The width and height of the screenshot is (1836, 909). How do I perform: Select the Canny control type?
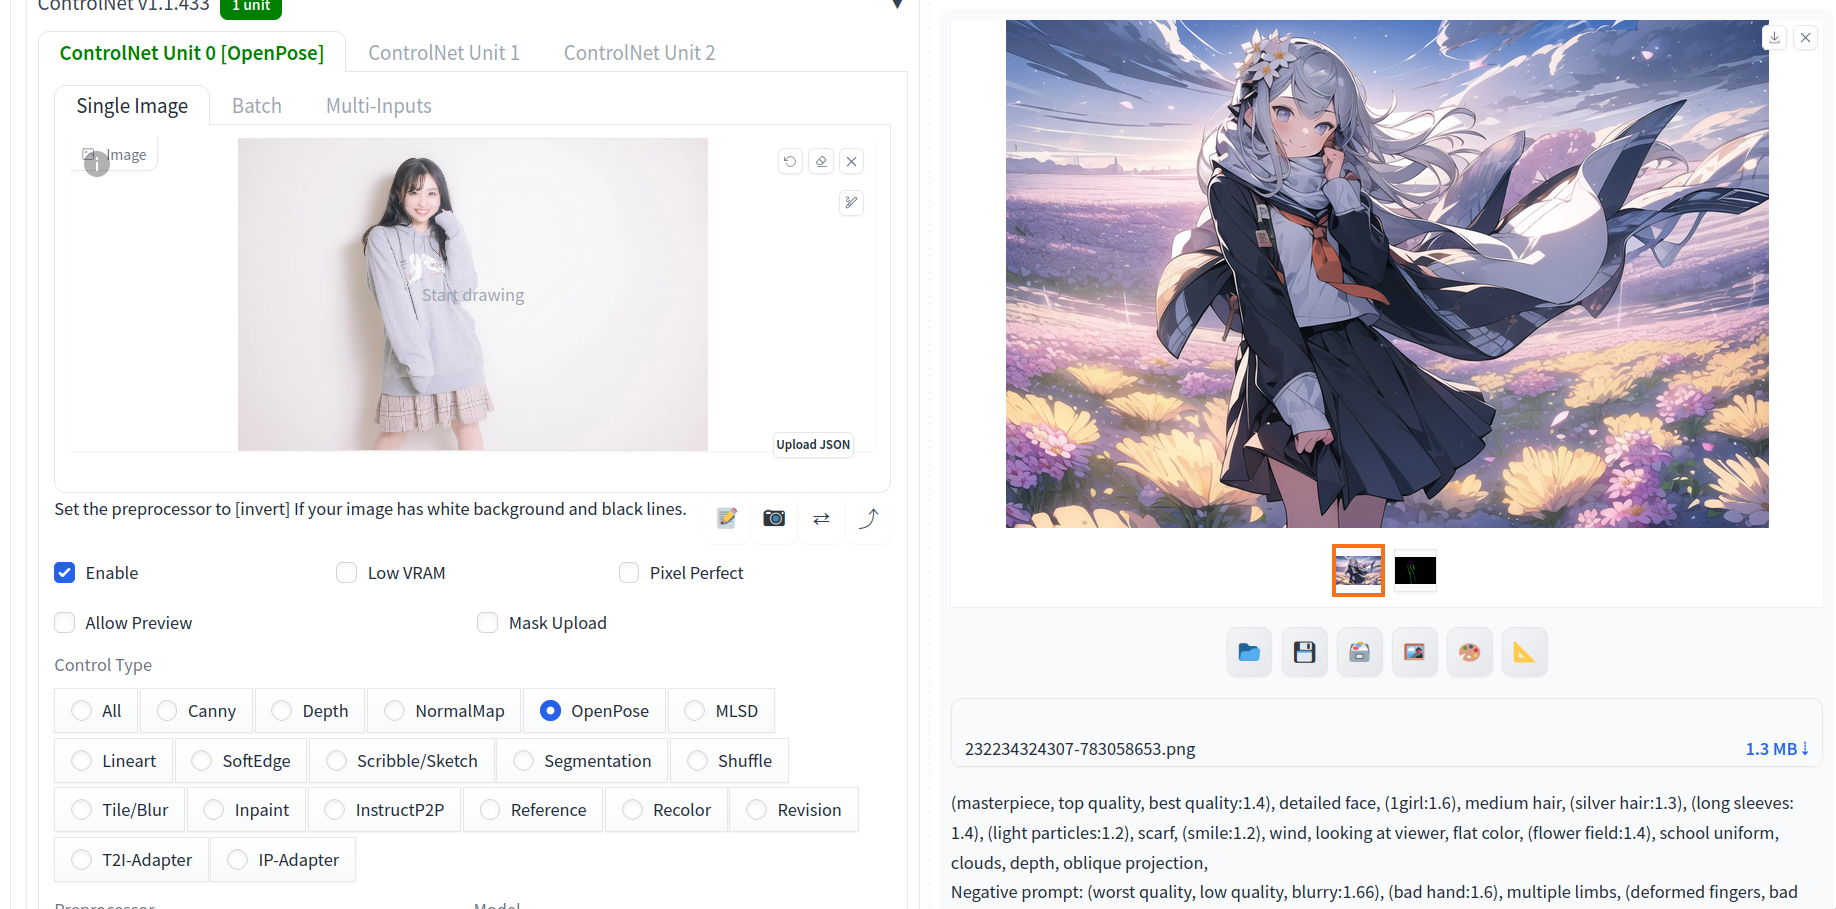(168, 711)
